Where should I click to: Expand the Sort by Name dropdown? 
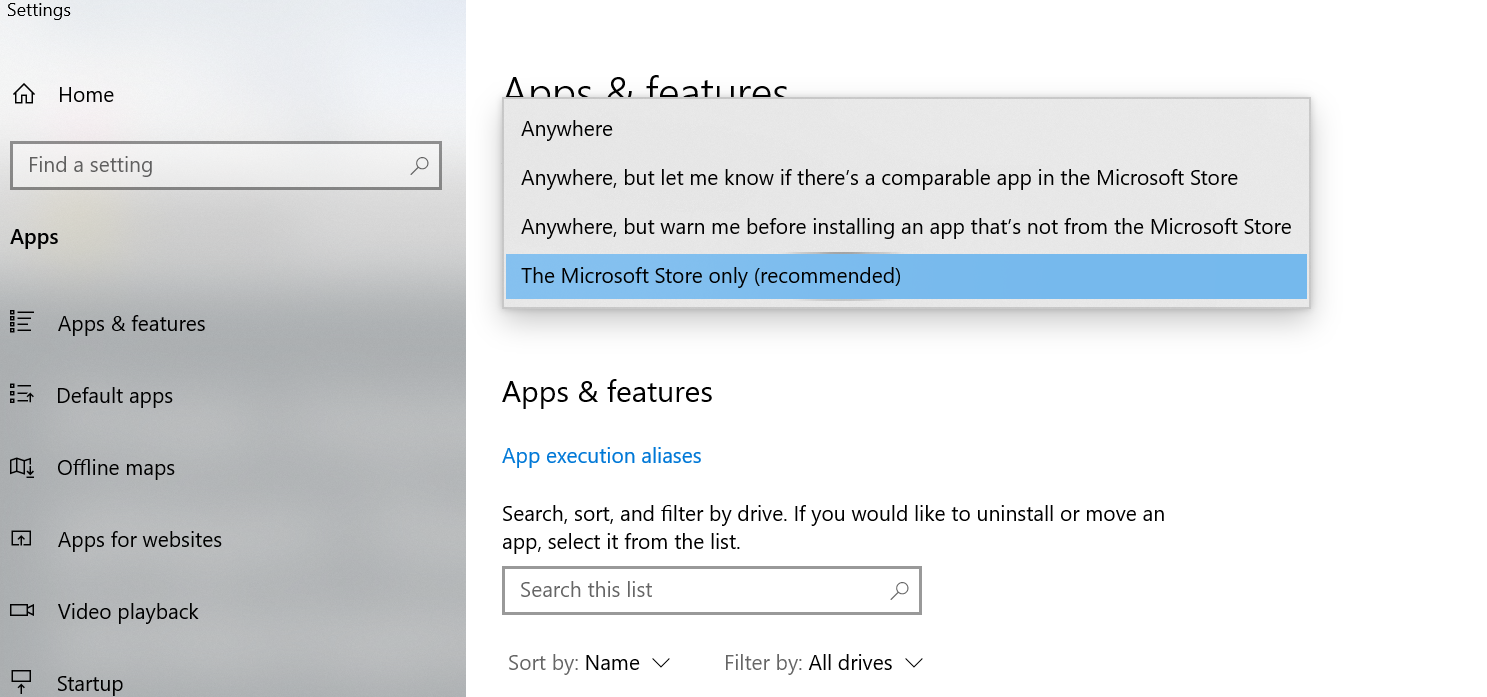[589, 663]
